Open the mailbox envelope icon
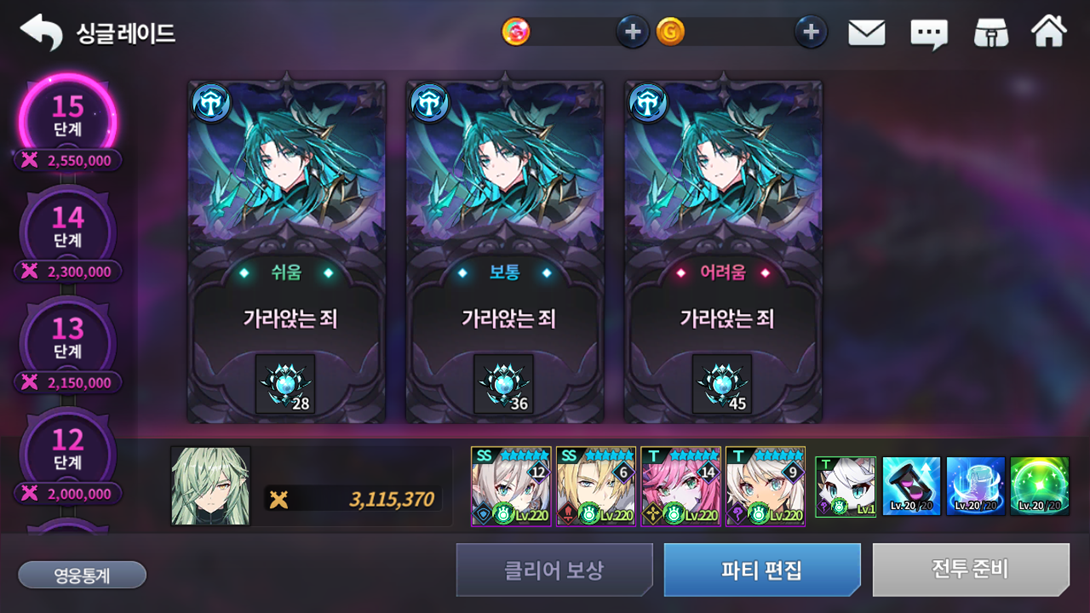 coord(866,33)
